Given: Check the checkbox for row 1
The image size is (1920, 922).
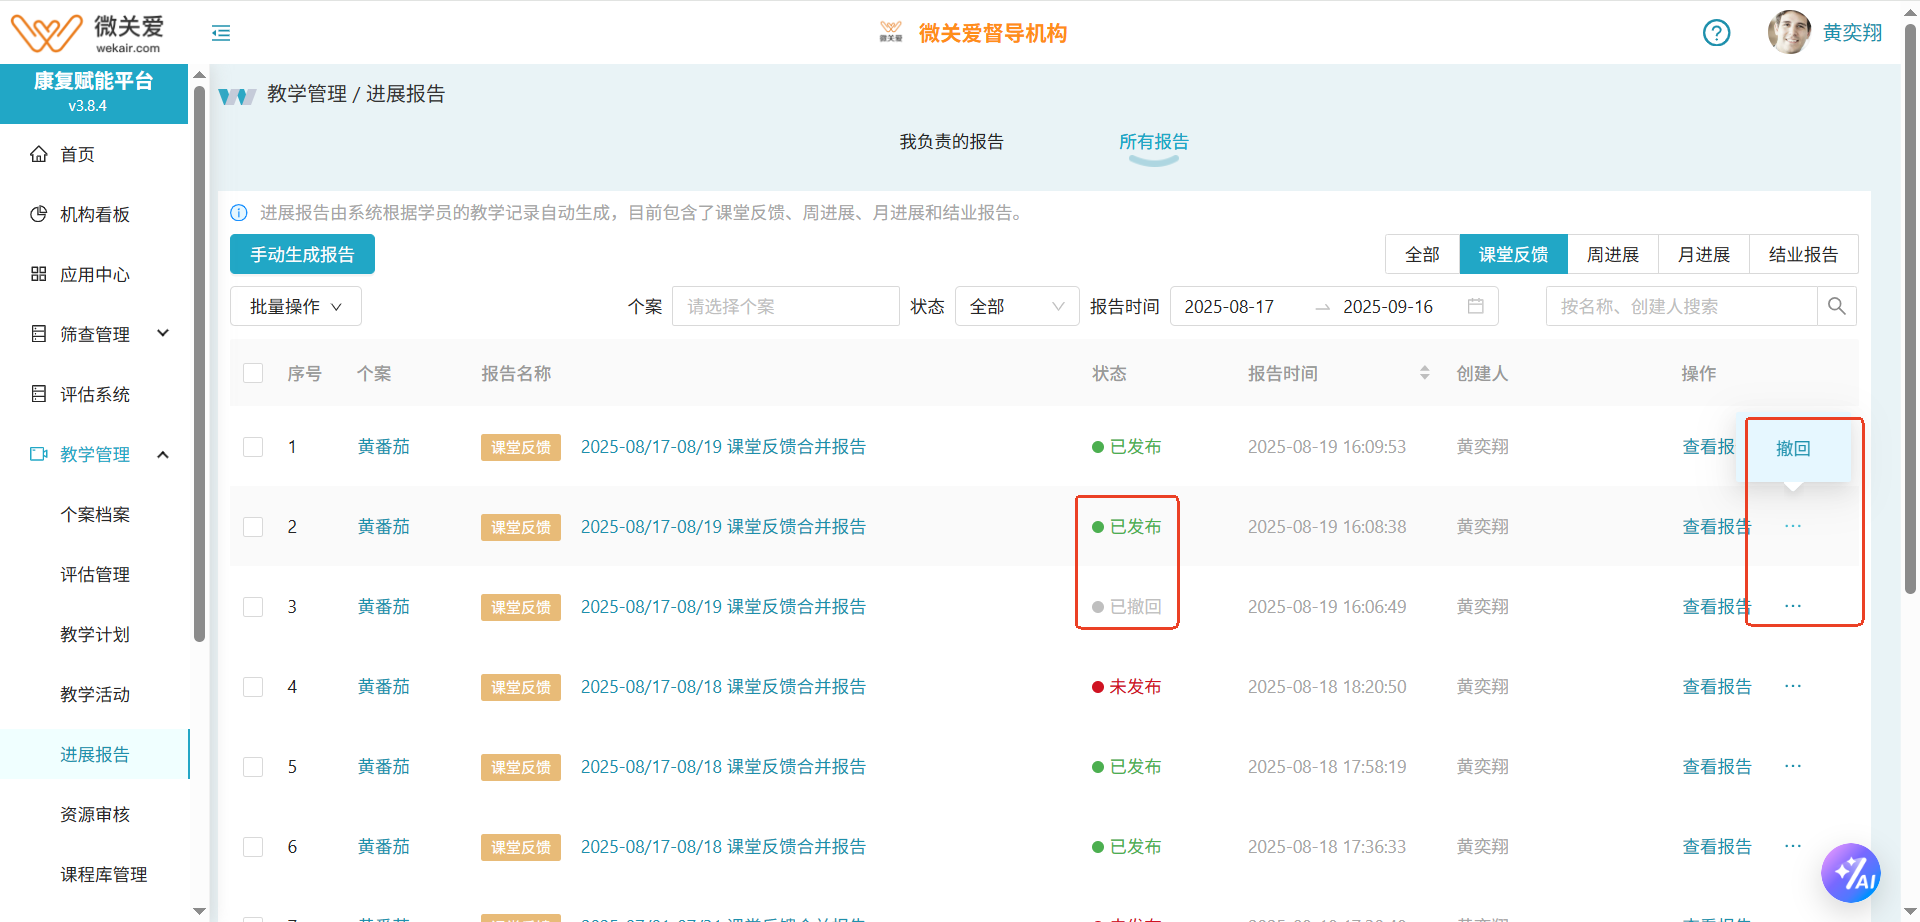Looking at the screenshot, I should click(x=253, y=447).
